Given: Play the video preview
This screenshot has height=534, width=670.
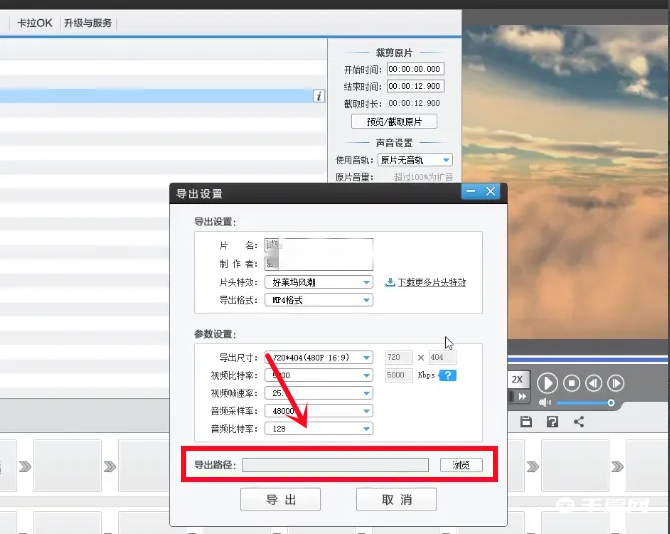Looking at the screenshot, I should [547, 383].
